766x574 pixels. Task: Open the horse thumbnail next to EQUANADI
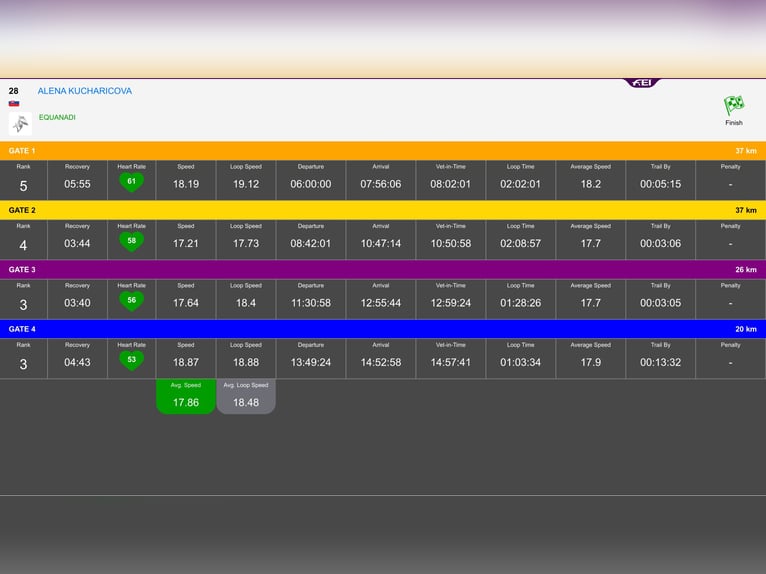pyautogui.click(x=21, y=124)
